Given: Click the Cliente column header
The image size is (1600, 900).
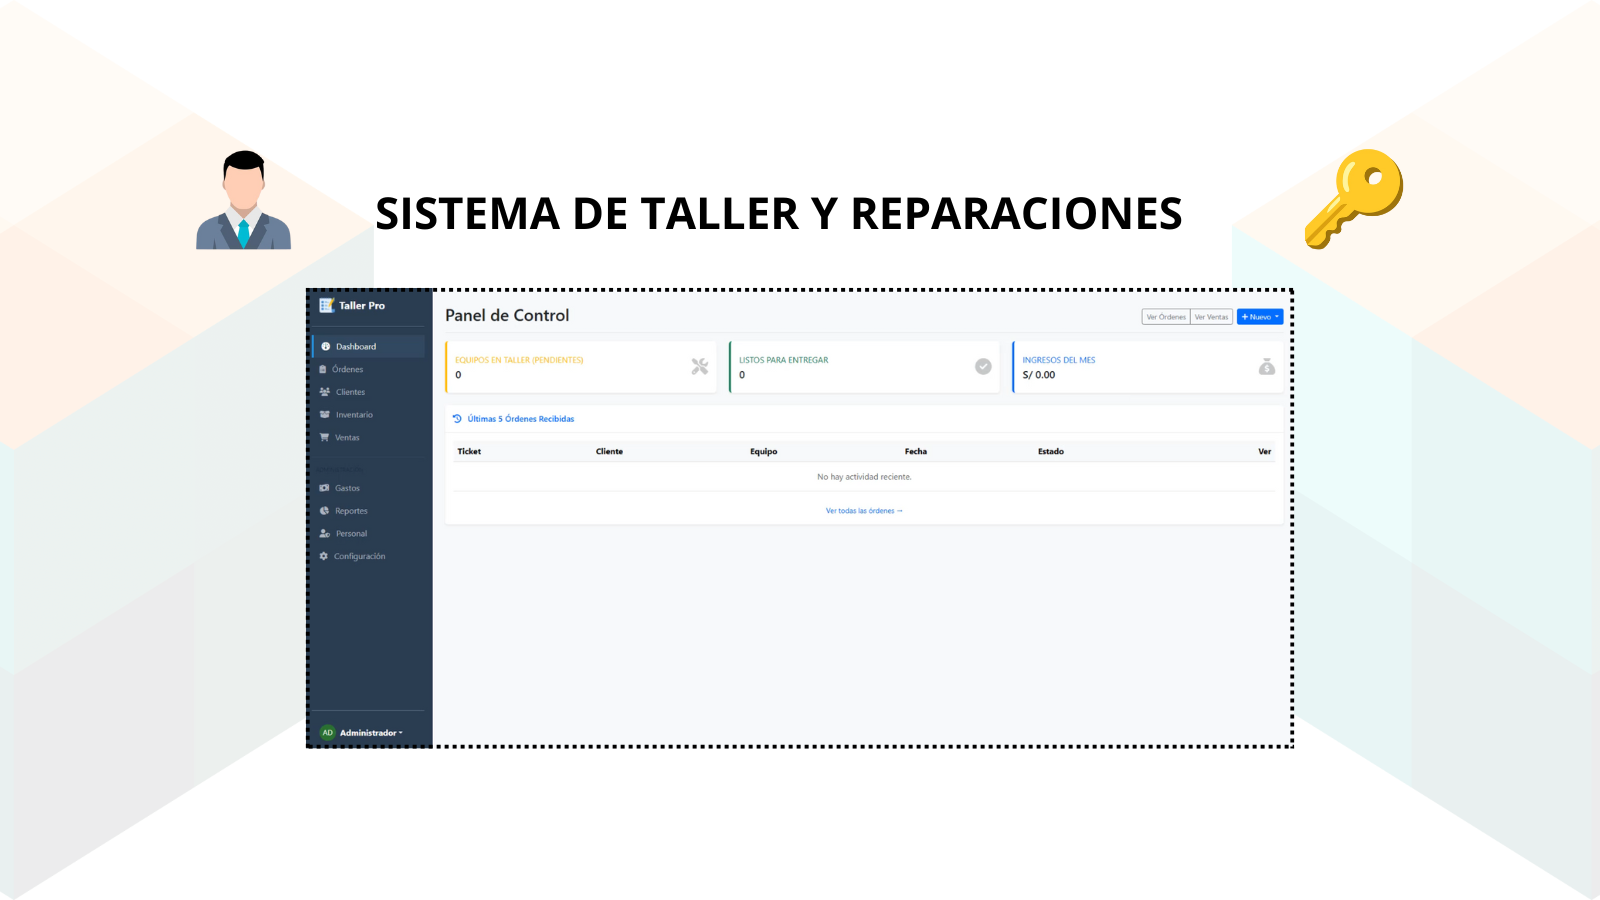Looking at the screenshot, I should tap(609, 452).
